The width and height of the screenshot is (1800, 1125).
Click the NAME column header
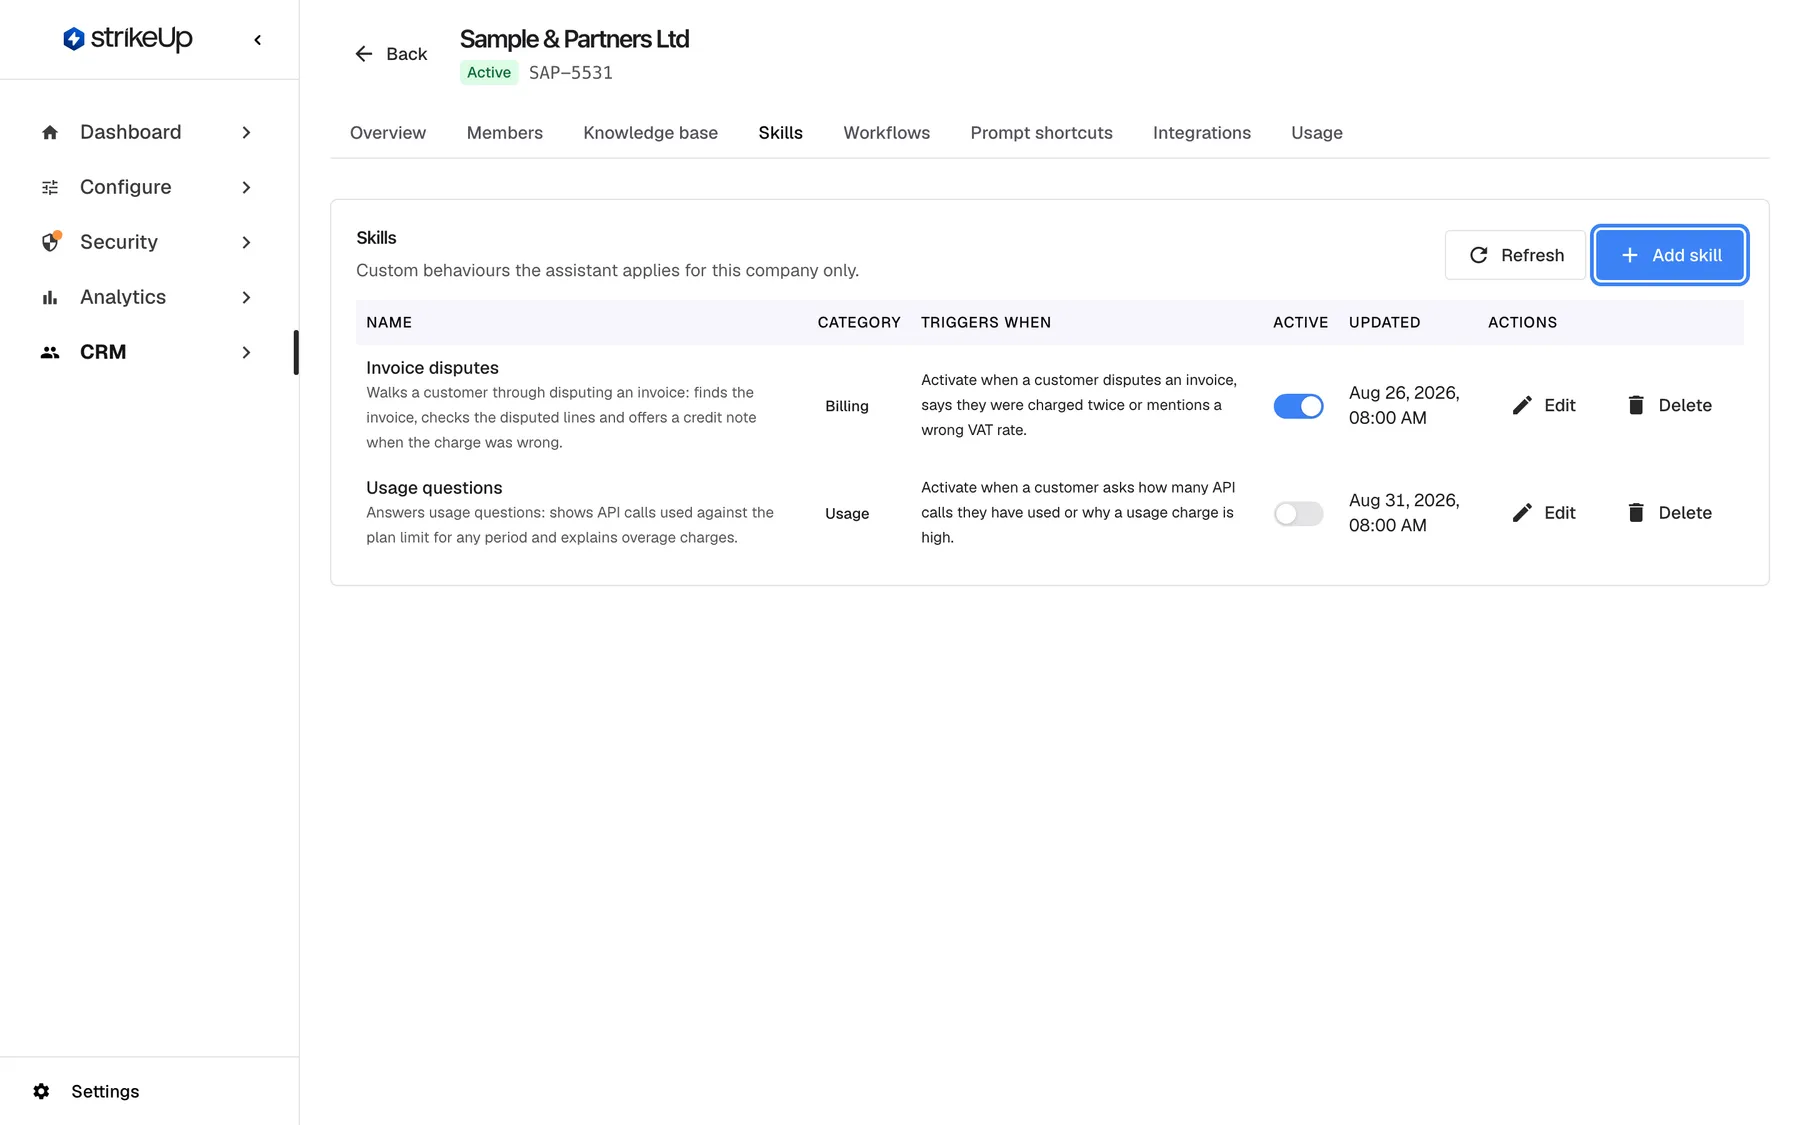(389, 322)
